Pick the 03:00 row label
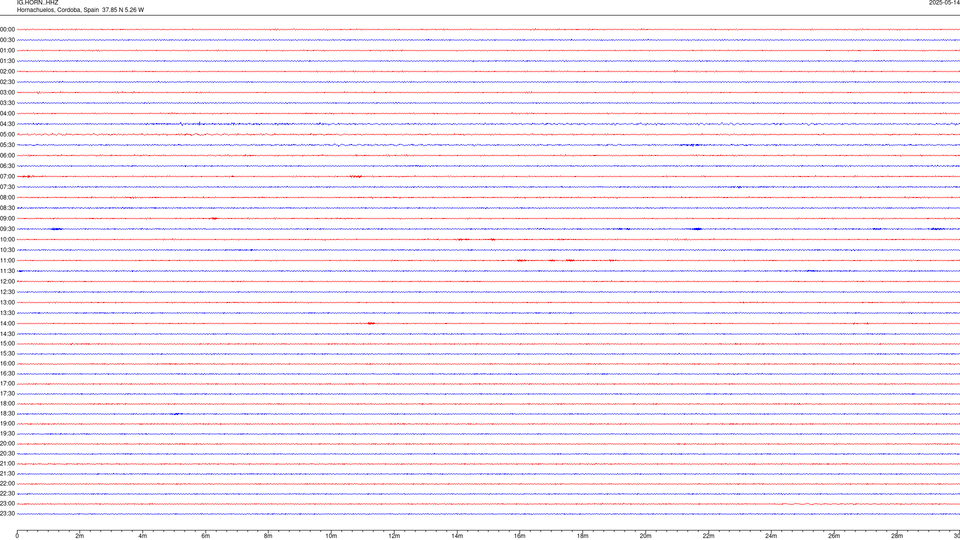 tap(7, 92)
